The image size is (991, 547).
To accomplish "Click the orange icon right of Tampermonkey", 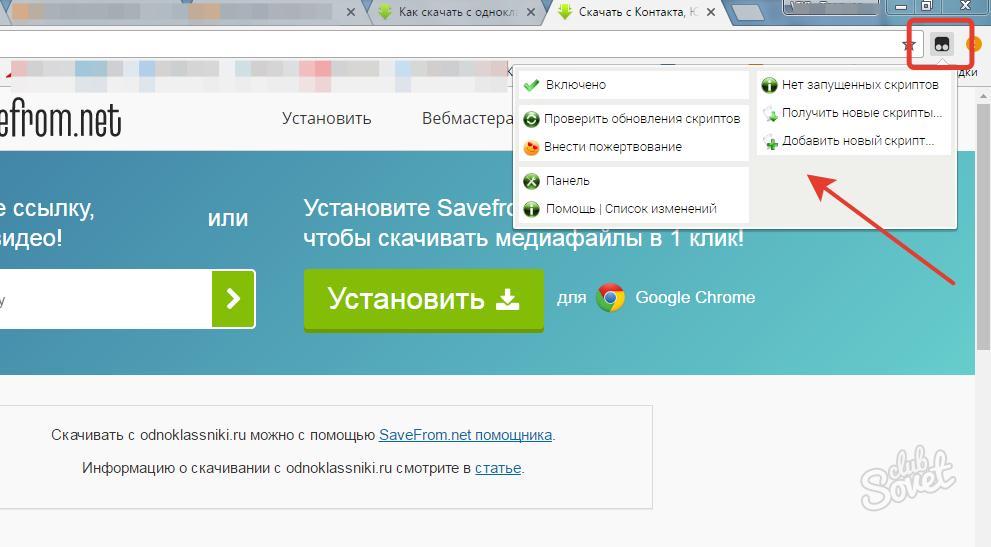I will [974, 45].
